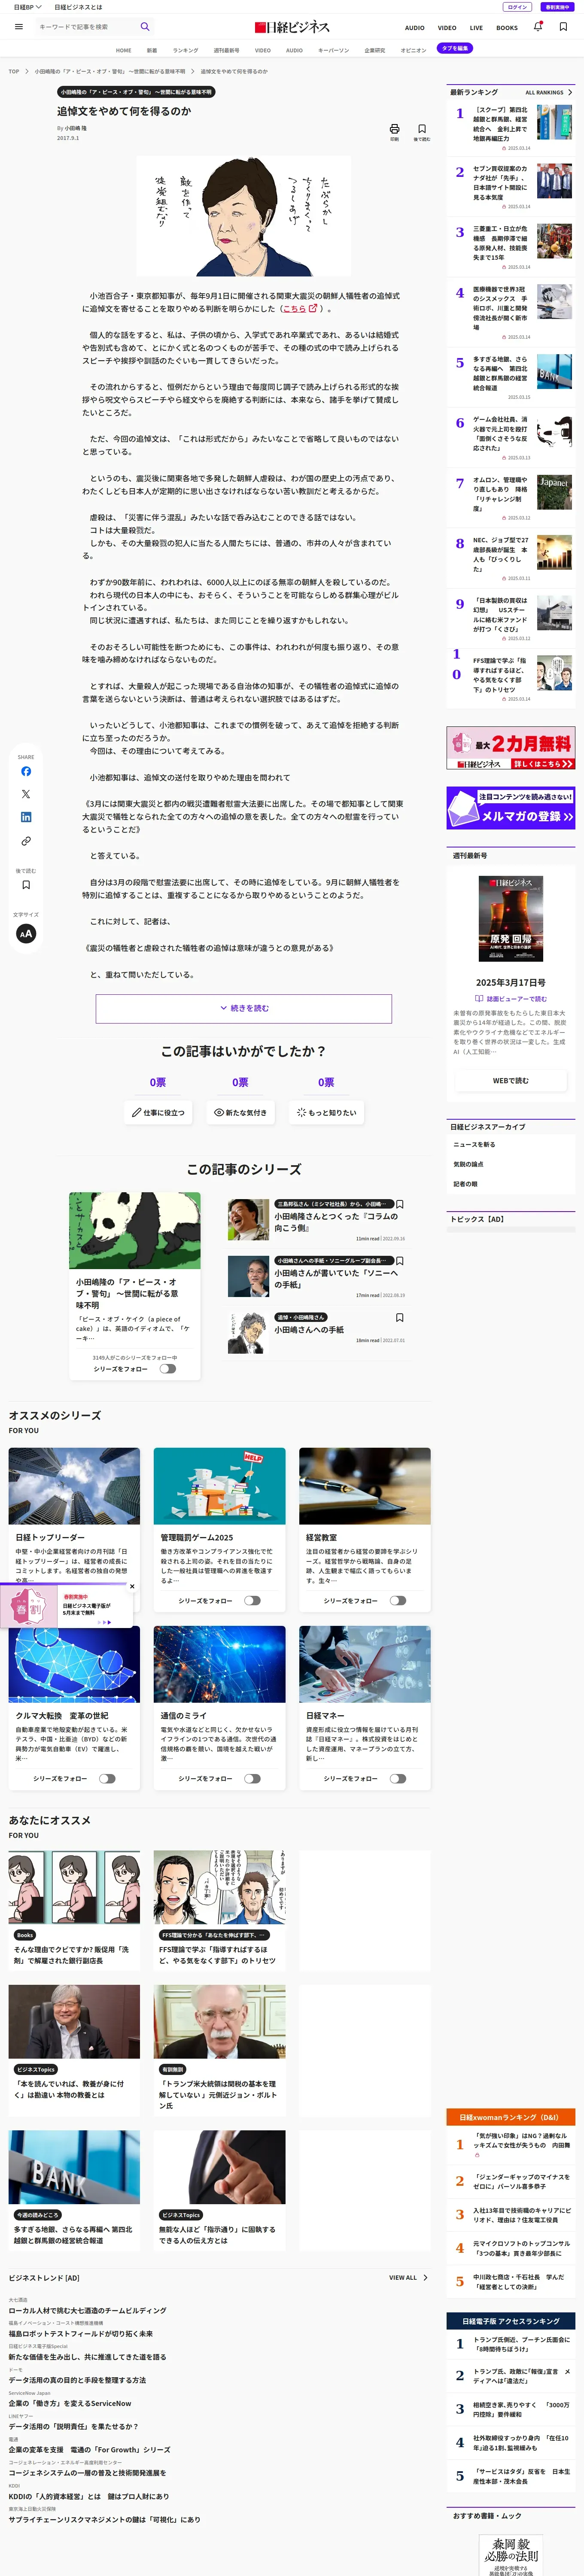Open 気鋭の論点 archive link

point(468,1164)
